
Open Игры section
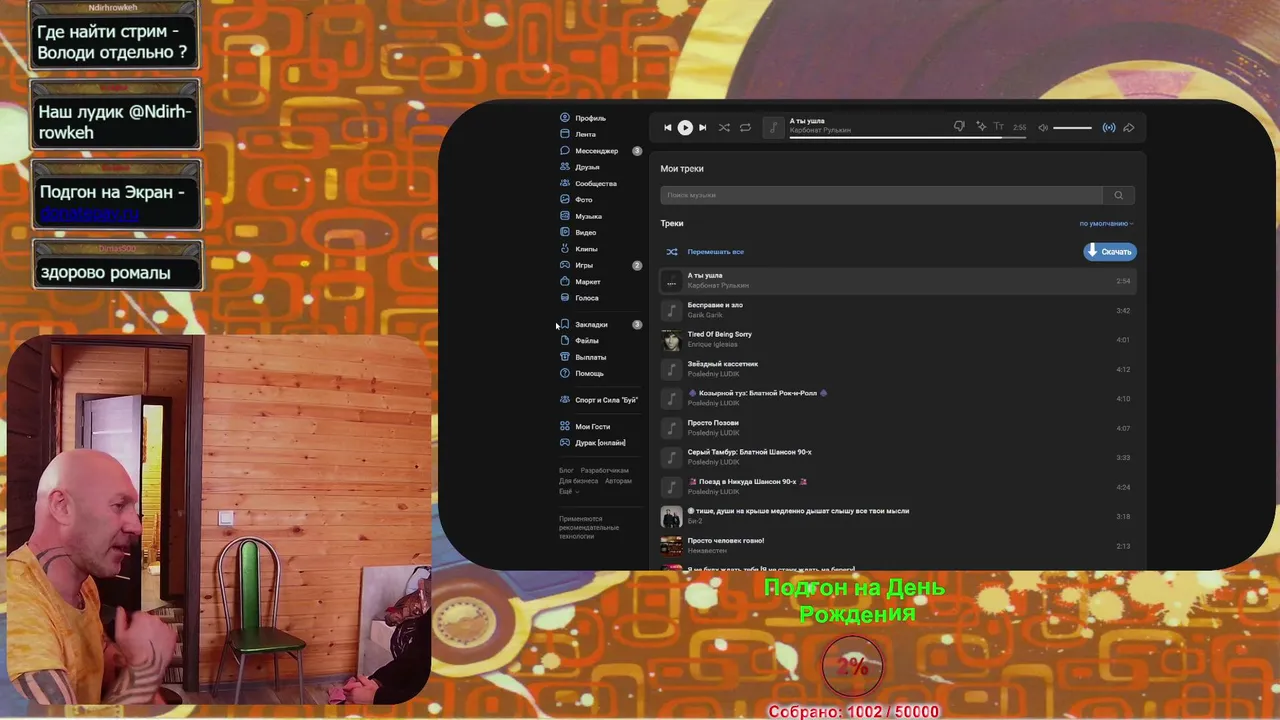[584, 265]
